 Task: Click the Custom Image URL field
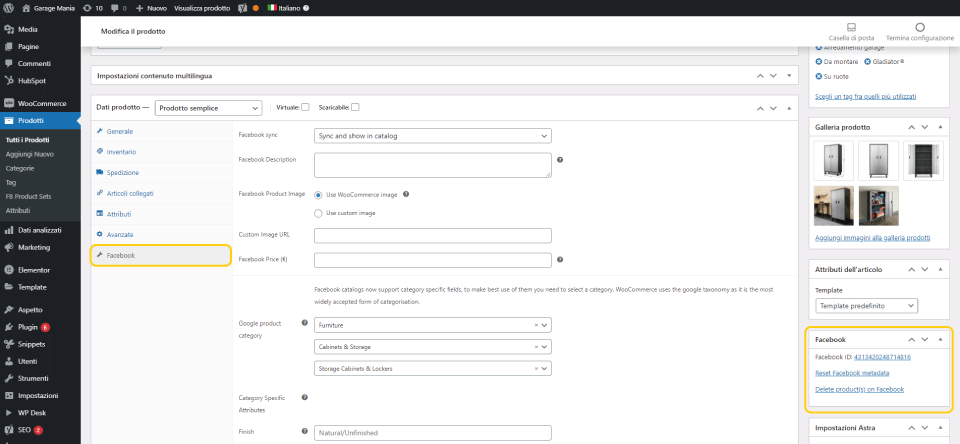coord(433,236)
